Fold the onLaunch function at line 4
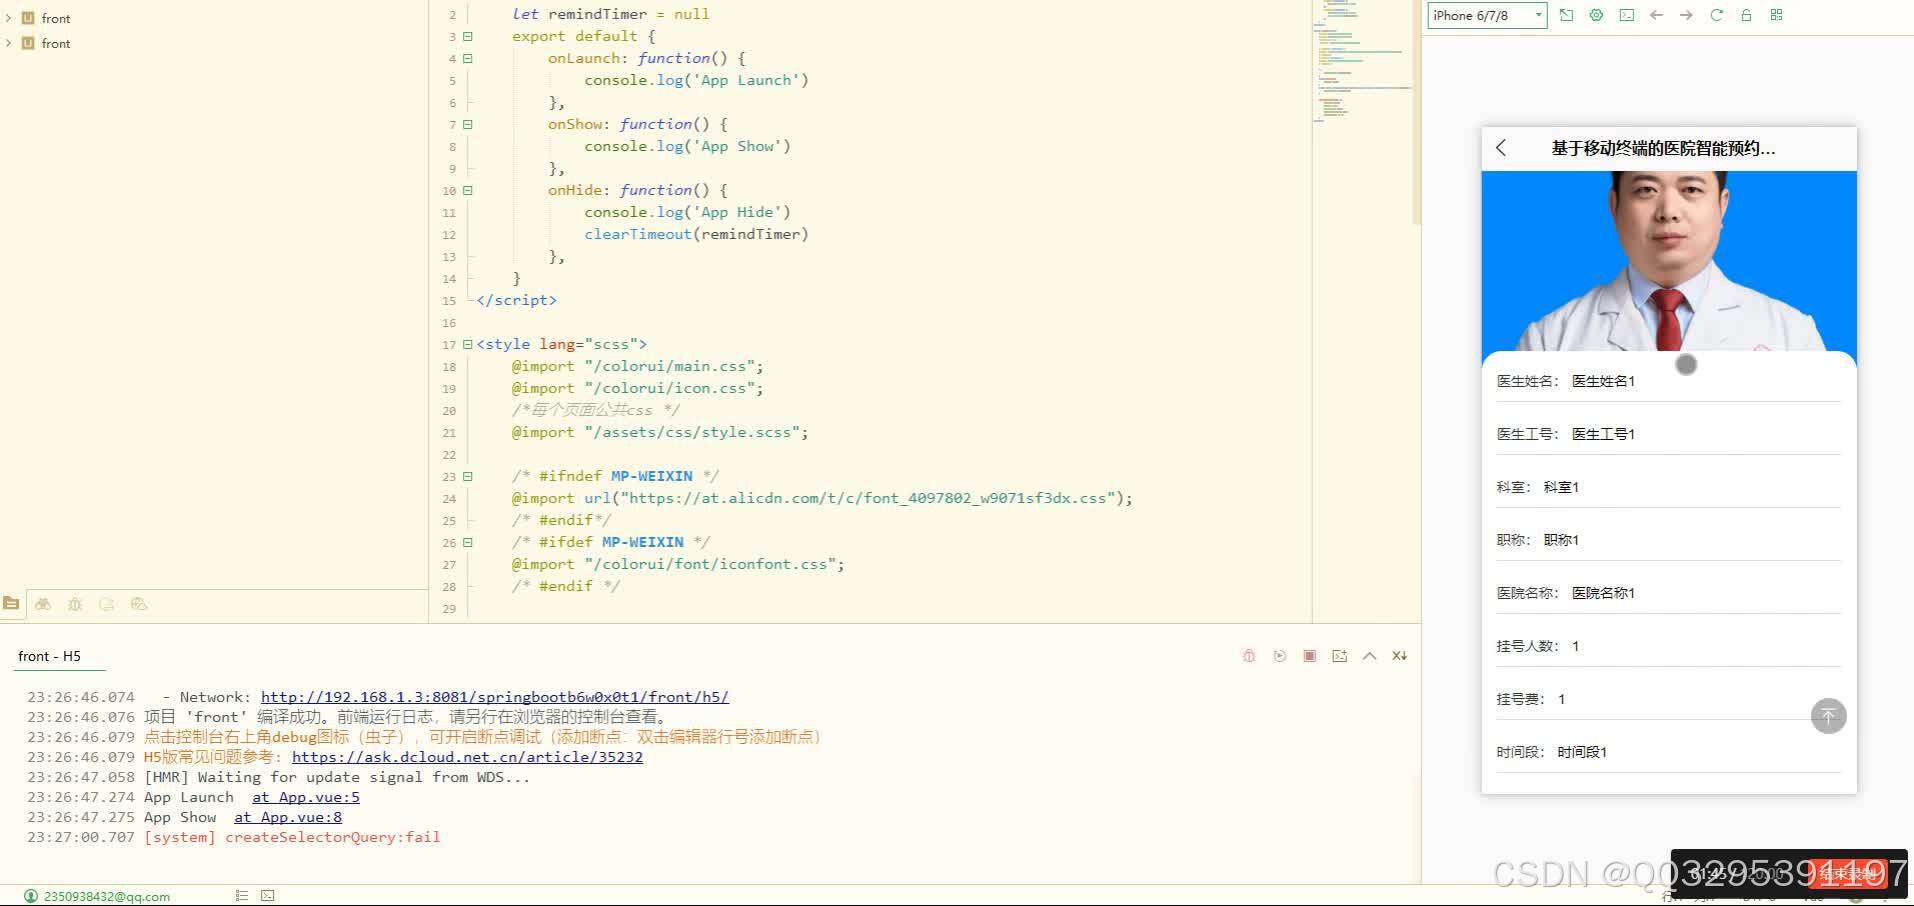 467,59
